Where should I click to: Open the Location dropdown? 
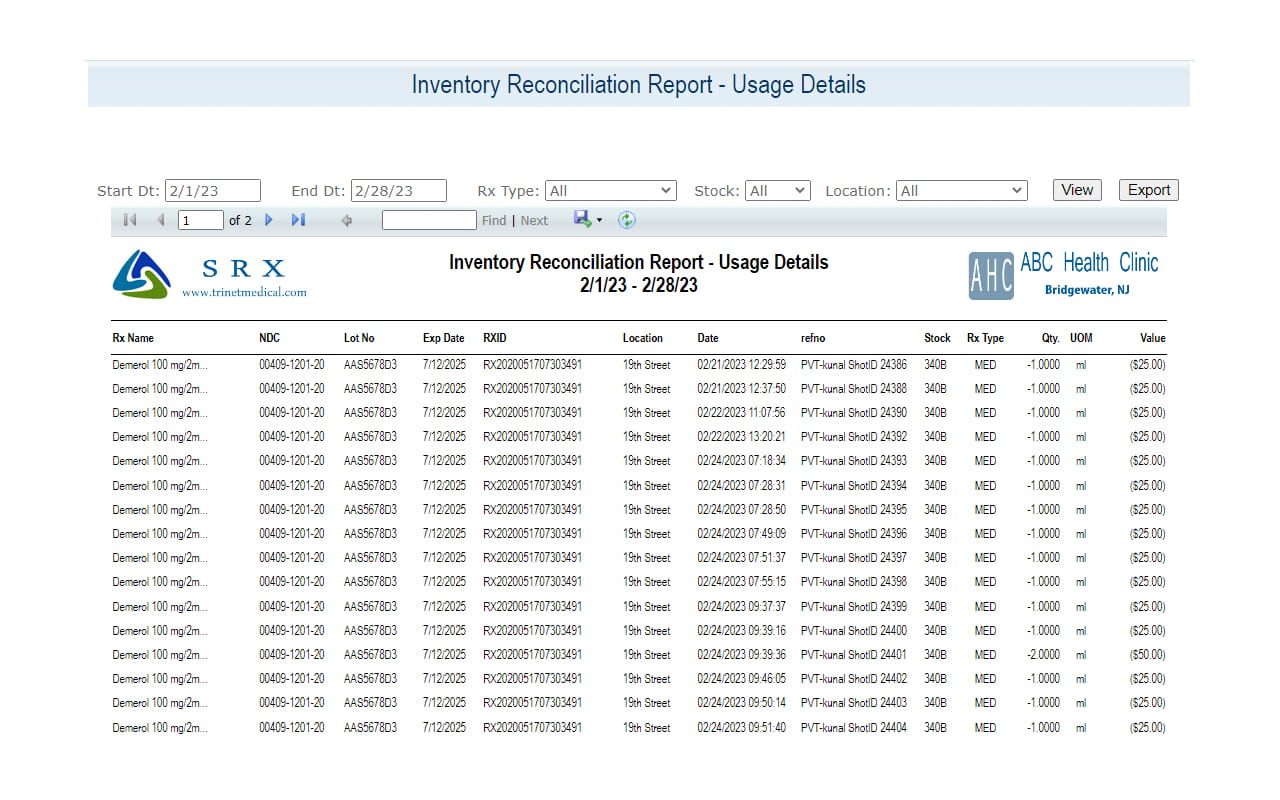962,190
